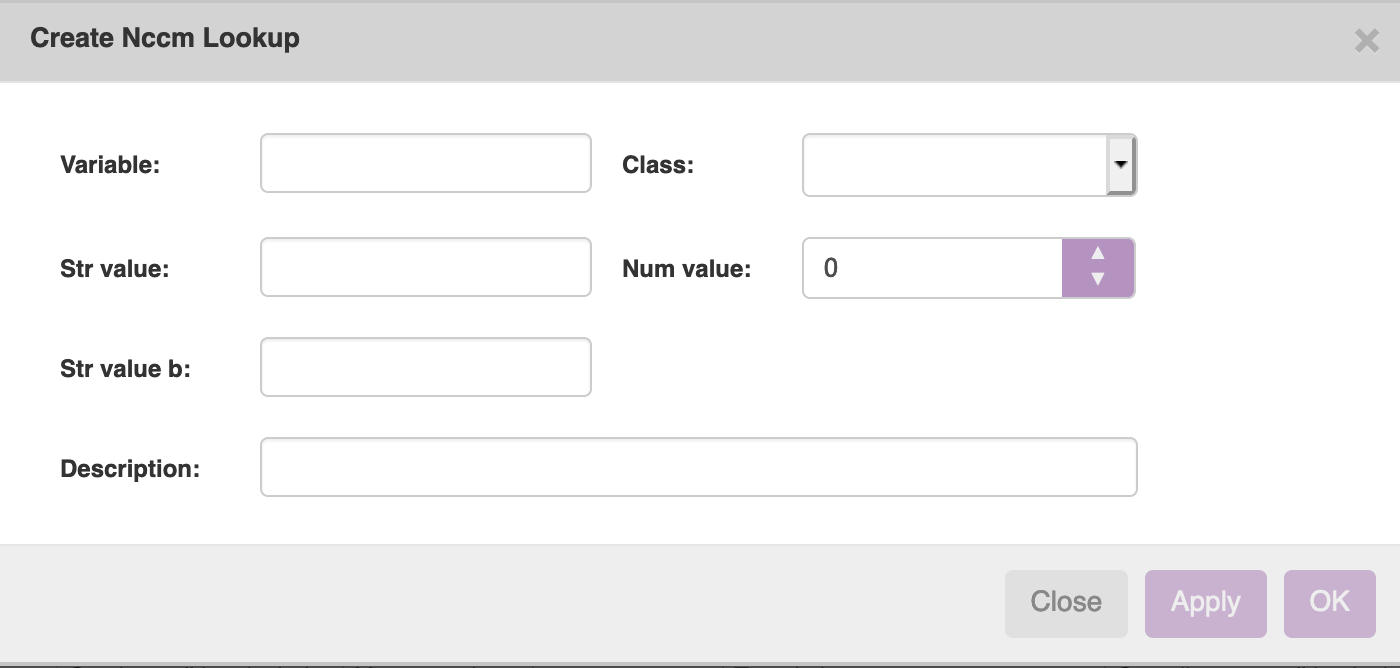
Task: Click inside the Num value number field
Action: [x=932, y=268]
